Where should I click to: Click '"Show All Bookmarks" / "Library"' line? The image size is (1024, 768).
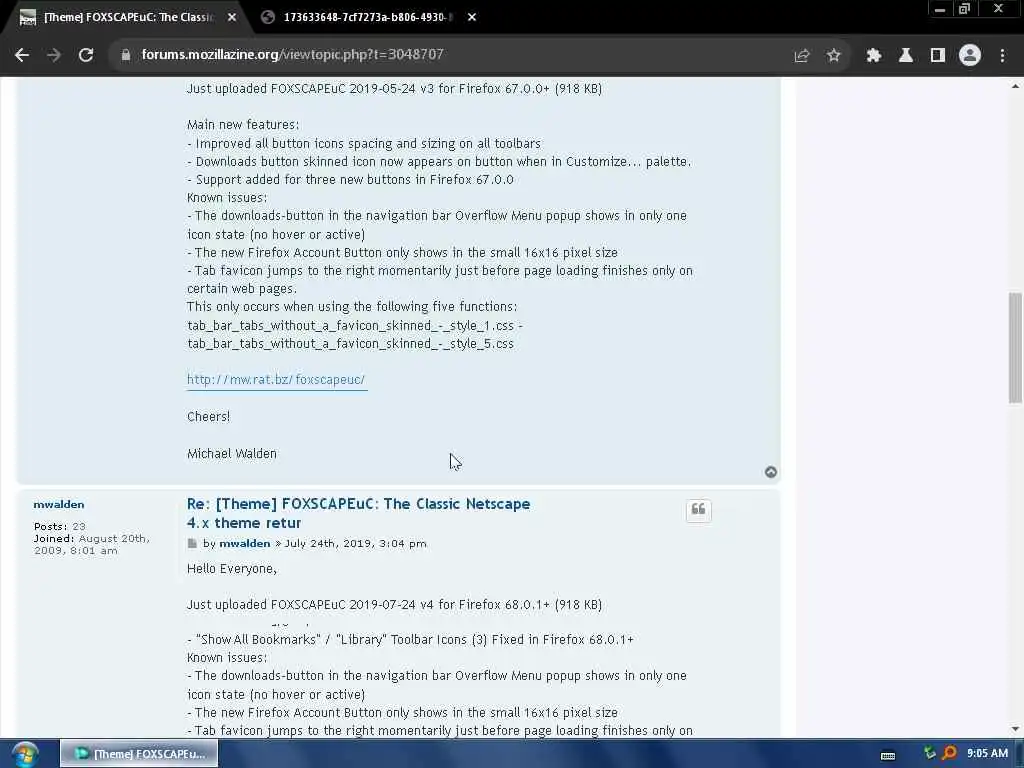(x=410, y=640)
